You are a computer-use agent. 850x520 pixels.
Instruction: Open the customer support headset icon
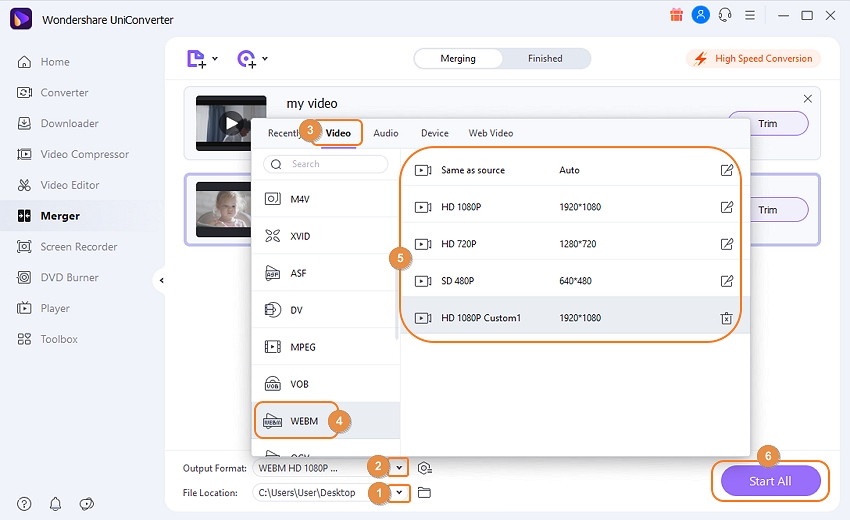click(725, 15)
